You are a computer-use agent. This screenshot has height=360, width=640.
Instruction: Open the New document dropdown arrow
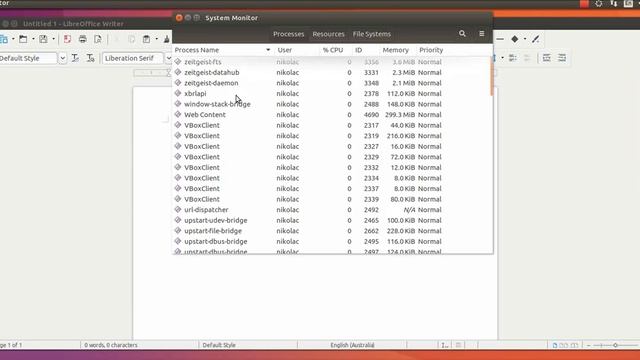(x=13, y=39)
